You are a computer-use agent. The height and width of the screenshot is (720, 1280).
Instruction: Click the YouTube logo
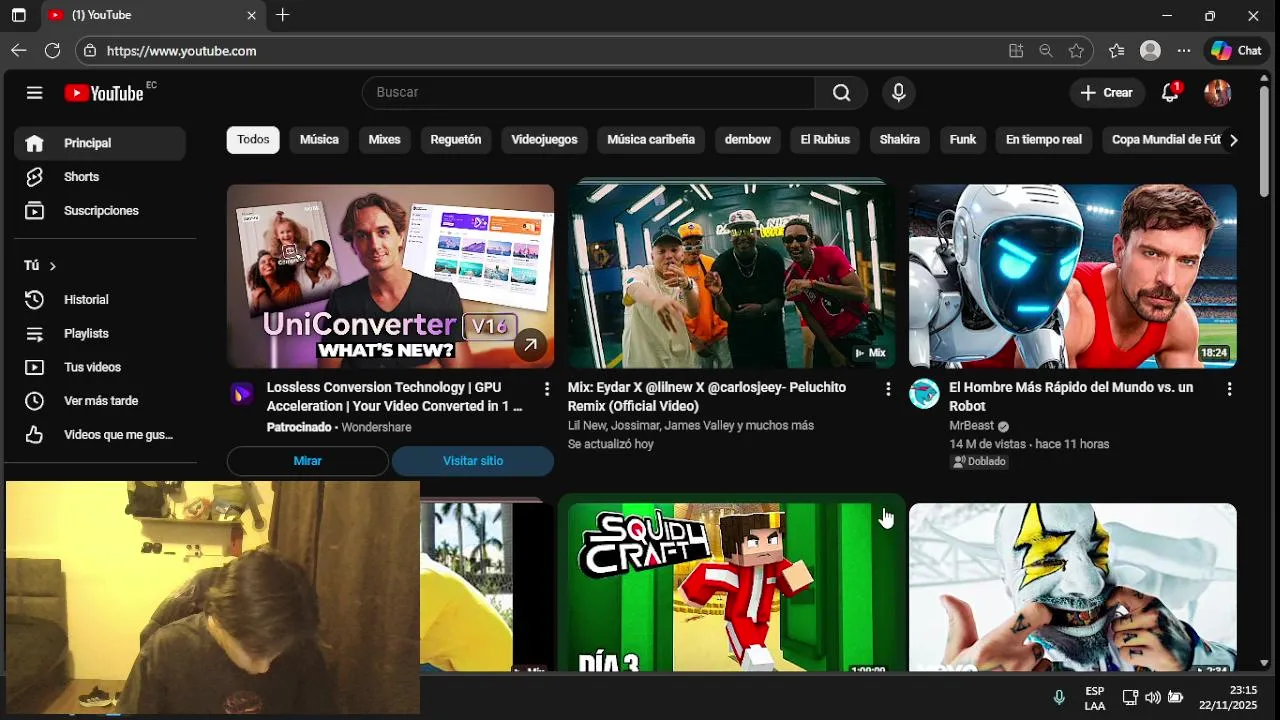click(104, 93)
